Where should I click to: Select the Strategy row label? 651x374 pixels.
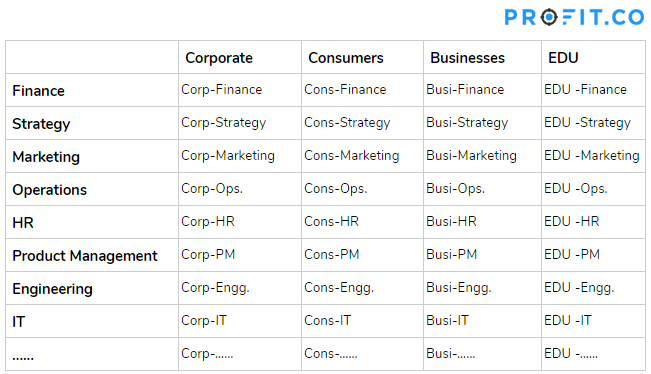(x=41, y=124)
